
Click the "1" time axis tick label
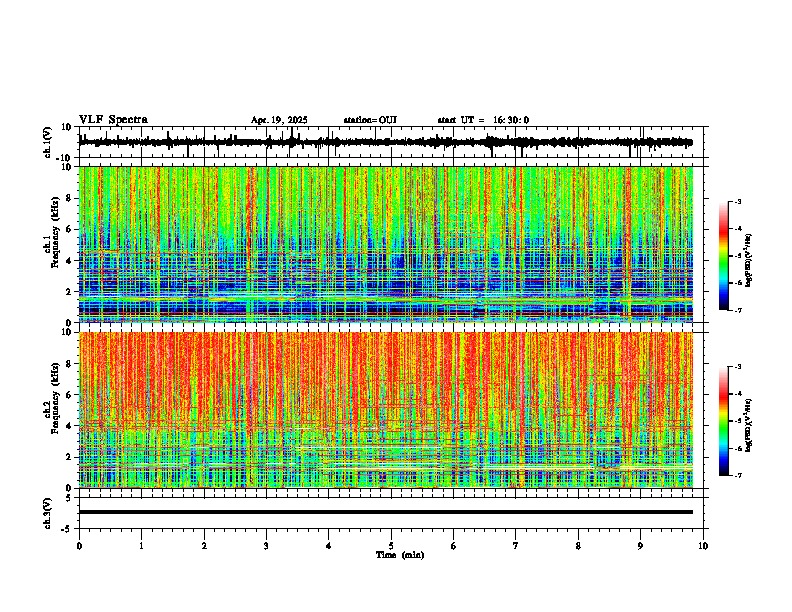[x=142, y=546]
